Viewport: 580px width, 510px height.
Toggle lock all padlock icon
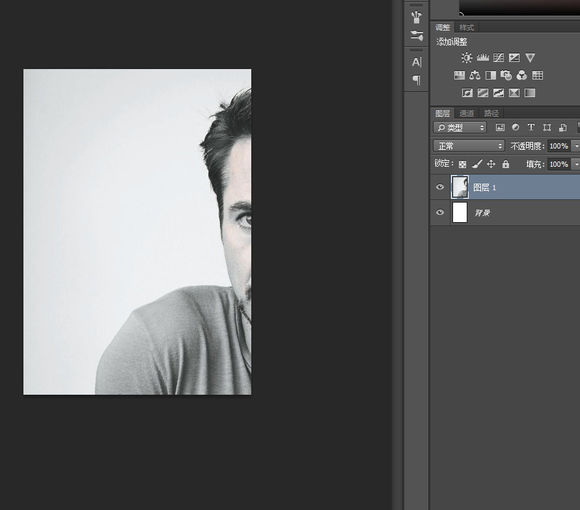pyautogui.click(x=506, y=164)
